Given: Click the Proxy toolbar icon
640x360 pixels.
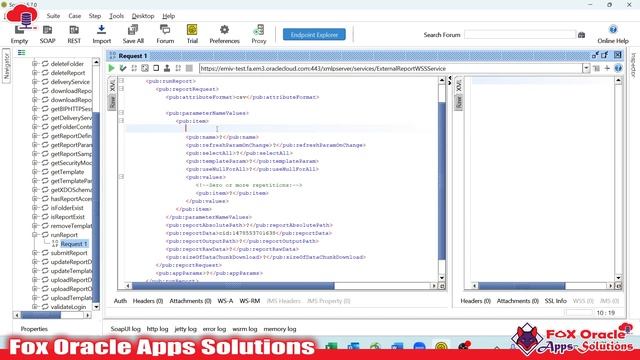Looking at the screenshot, I should coord(258,30).
